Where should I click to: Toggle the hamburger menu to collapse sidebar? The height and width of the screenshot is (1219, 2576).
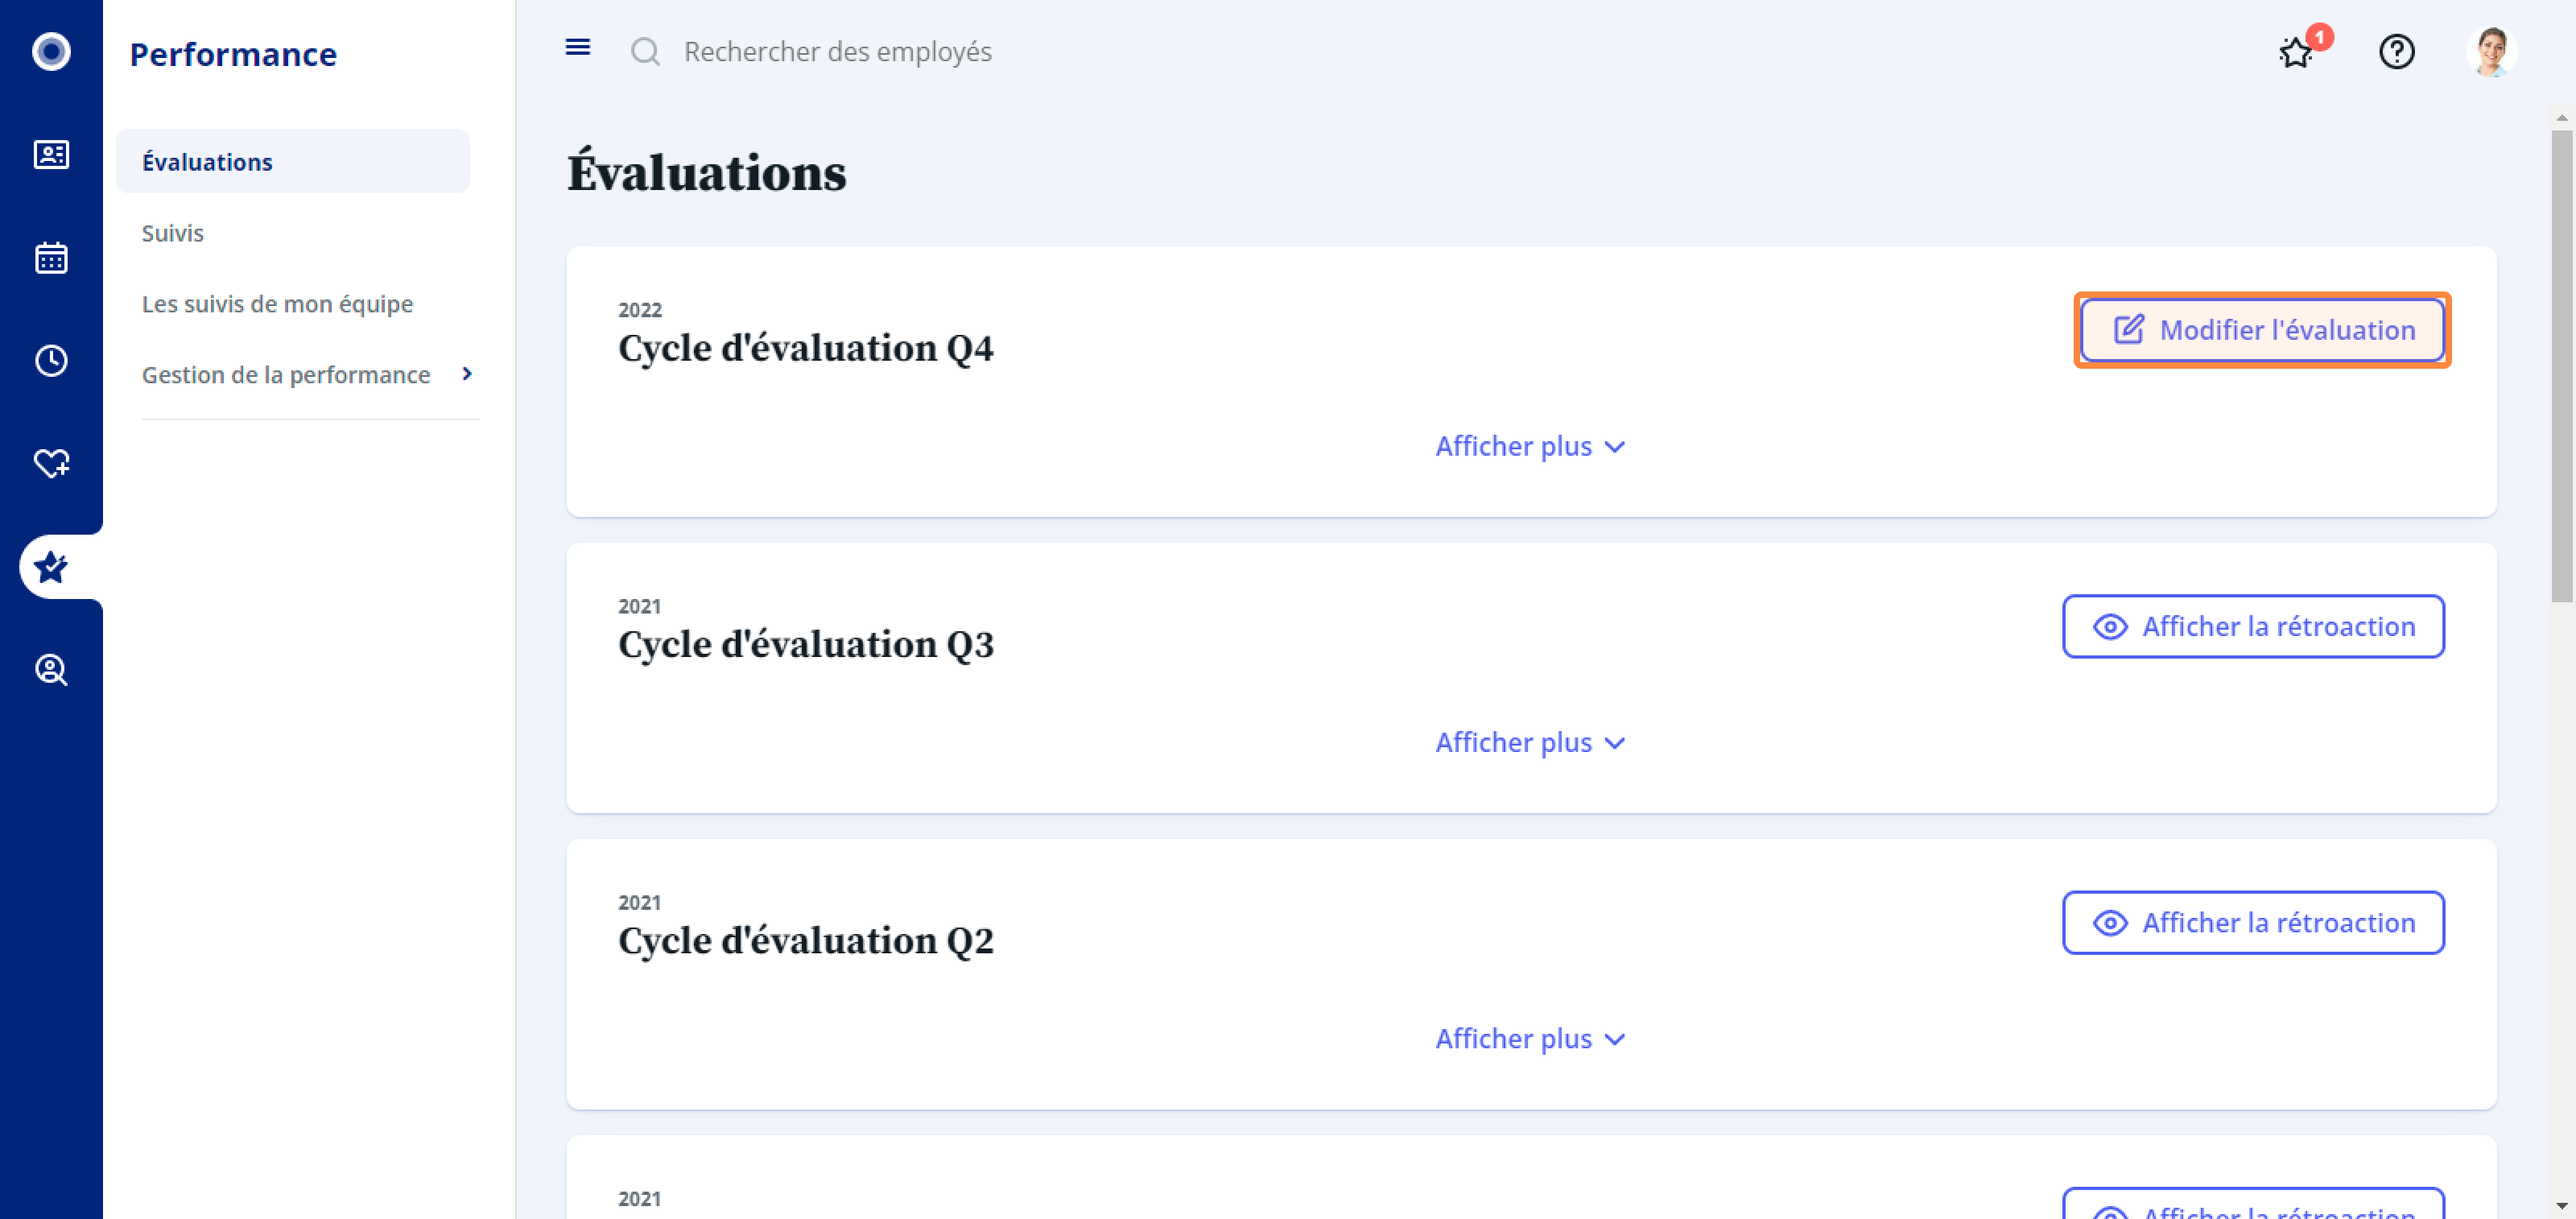point(578,48)
